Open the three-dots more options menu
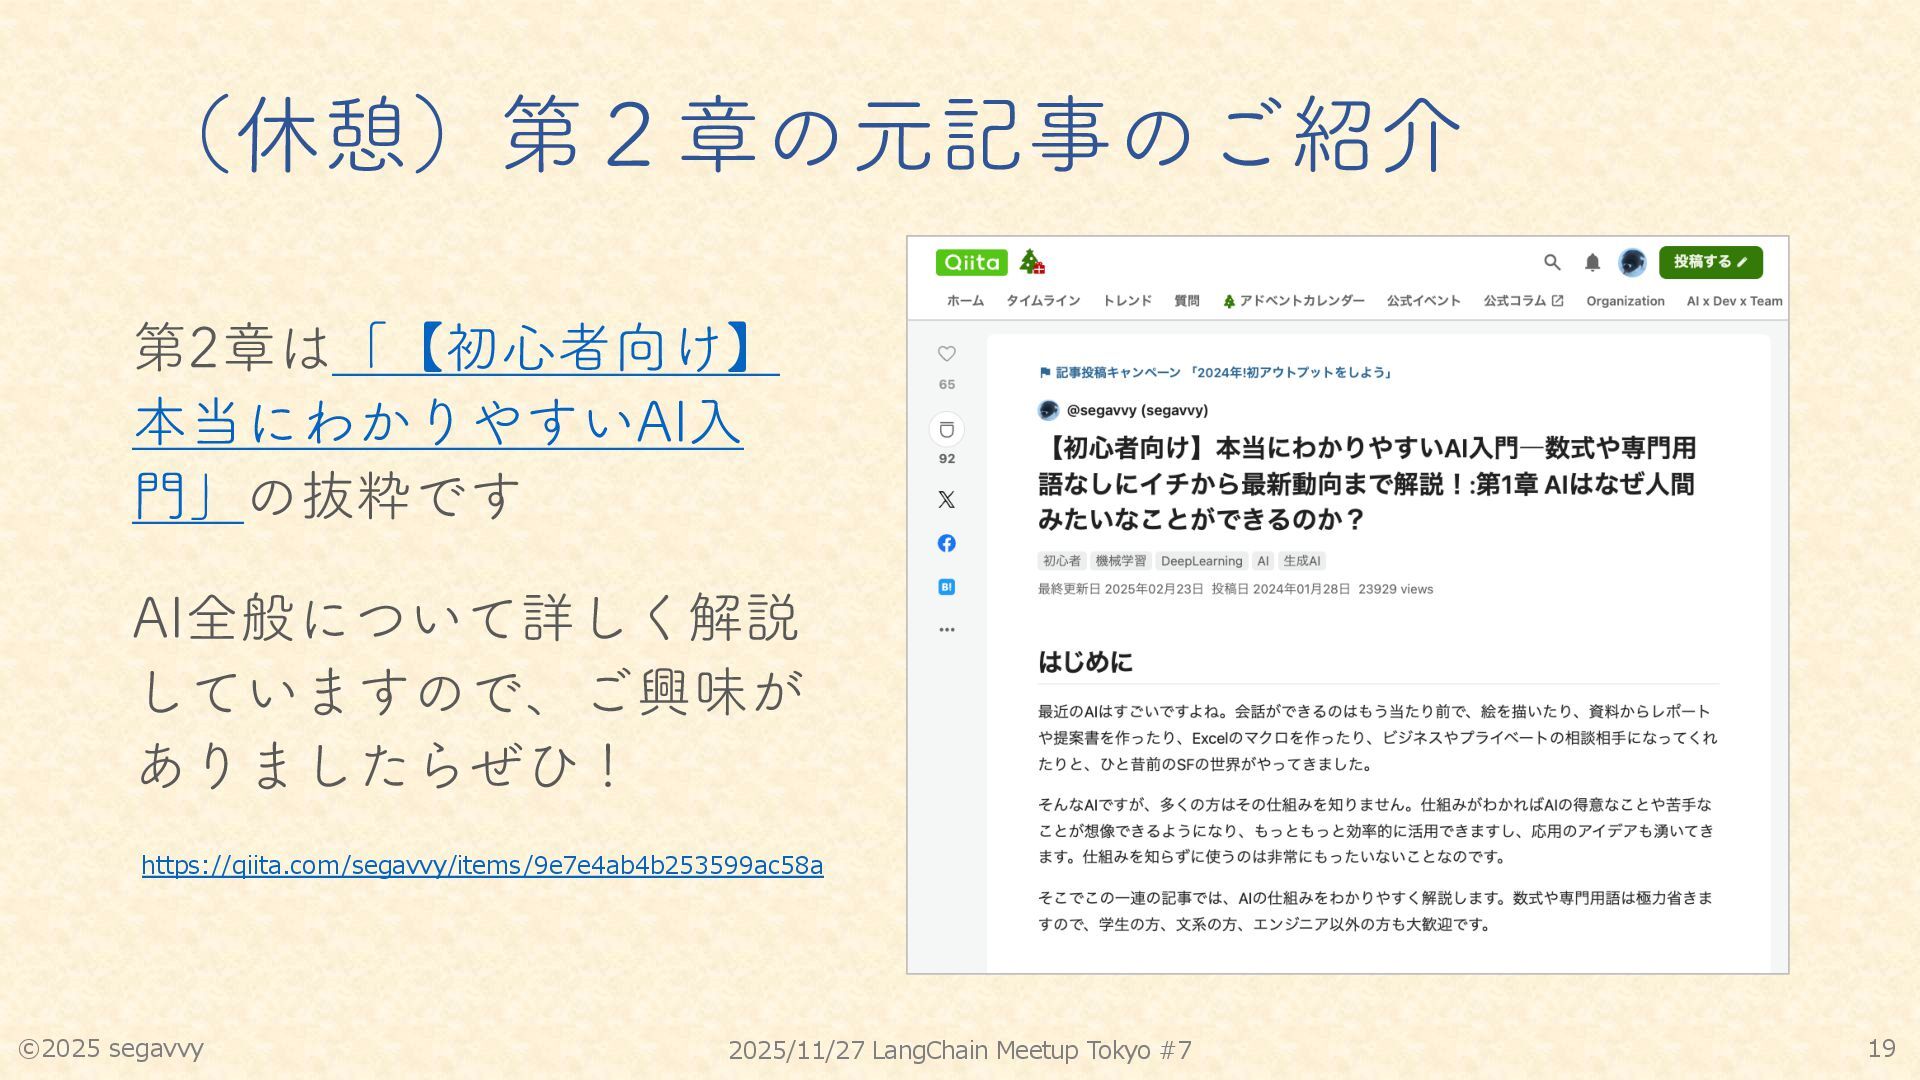Screen dimensions: 1920x1080 [946, 630]
